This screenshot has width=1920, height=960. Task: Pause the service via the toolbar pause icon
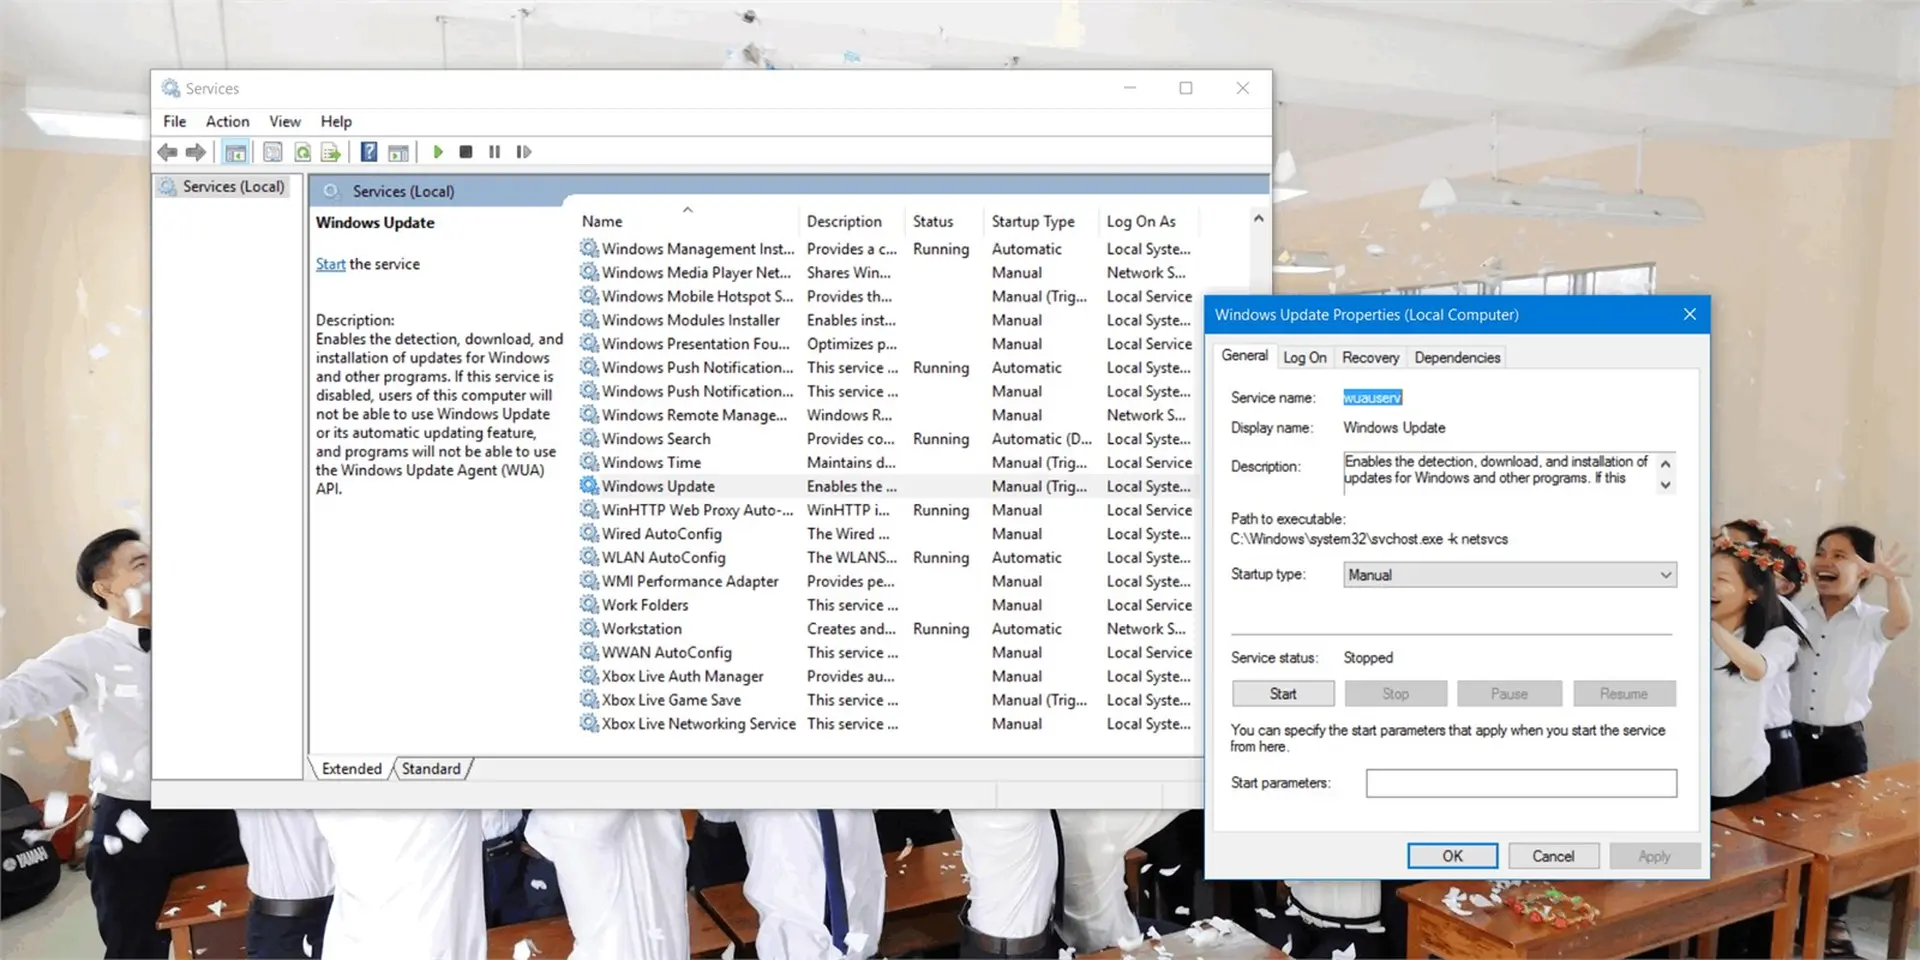coord(494,152)
